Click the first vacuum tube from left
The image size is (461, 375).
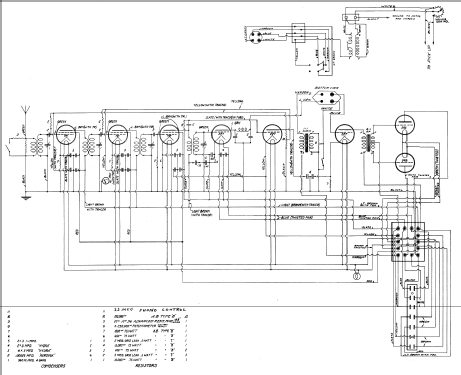[x=66, y=135]
